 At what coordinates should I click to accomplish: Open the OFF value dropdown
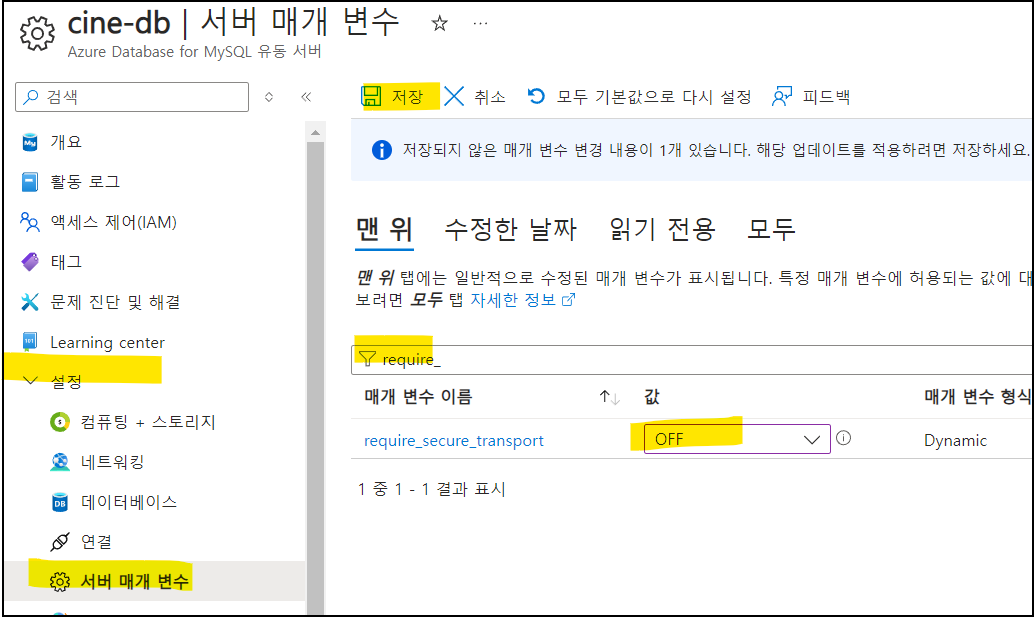pos(737,439)
